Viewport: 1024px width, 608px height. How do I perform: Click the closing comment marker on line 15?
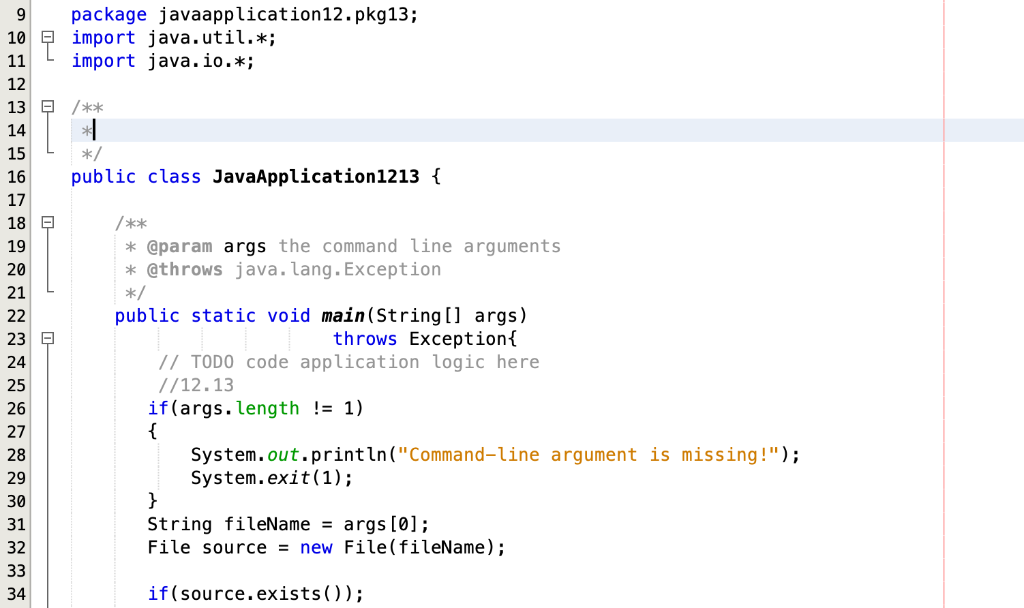pos(92,154)
